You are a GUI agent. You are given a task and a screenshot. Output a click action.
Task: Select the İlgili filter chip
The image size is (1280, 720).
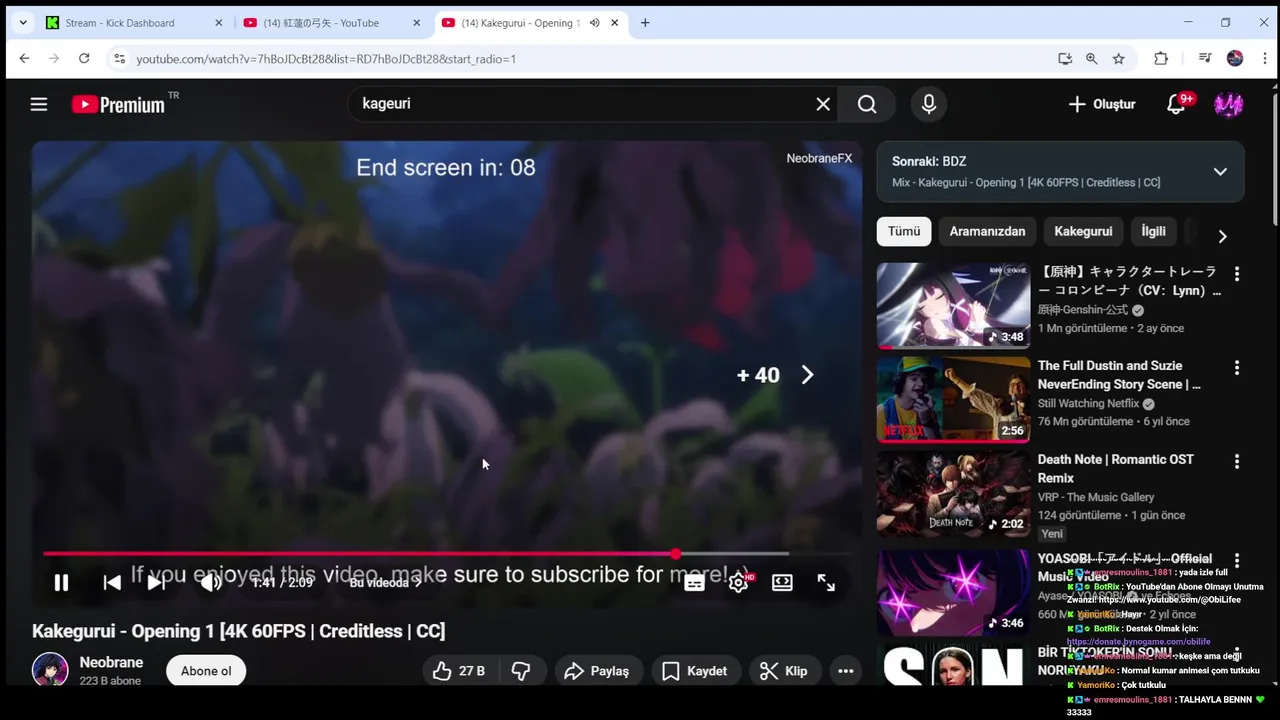pyautogui.click(x=1154, y=231)
